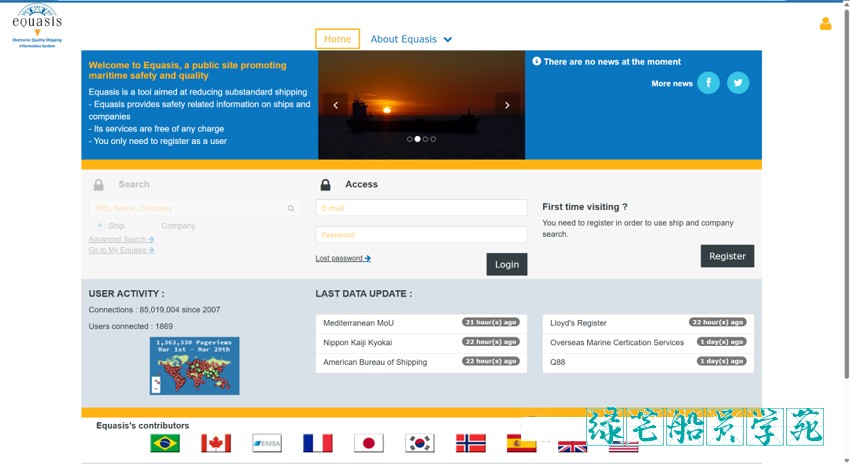Click the Login button

point(507,265)
